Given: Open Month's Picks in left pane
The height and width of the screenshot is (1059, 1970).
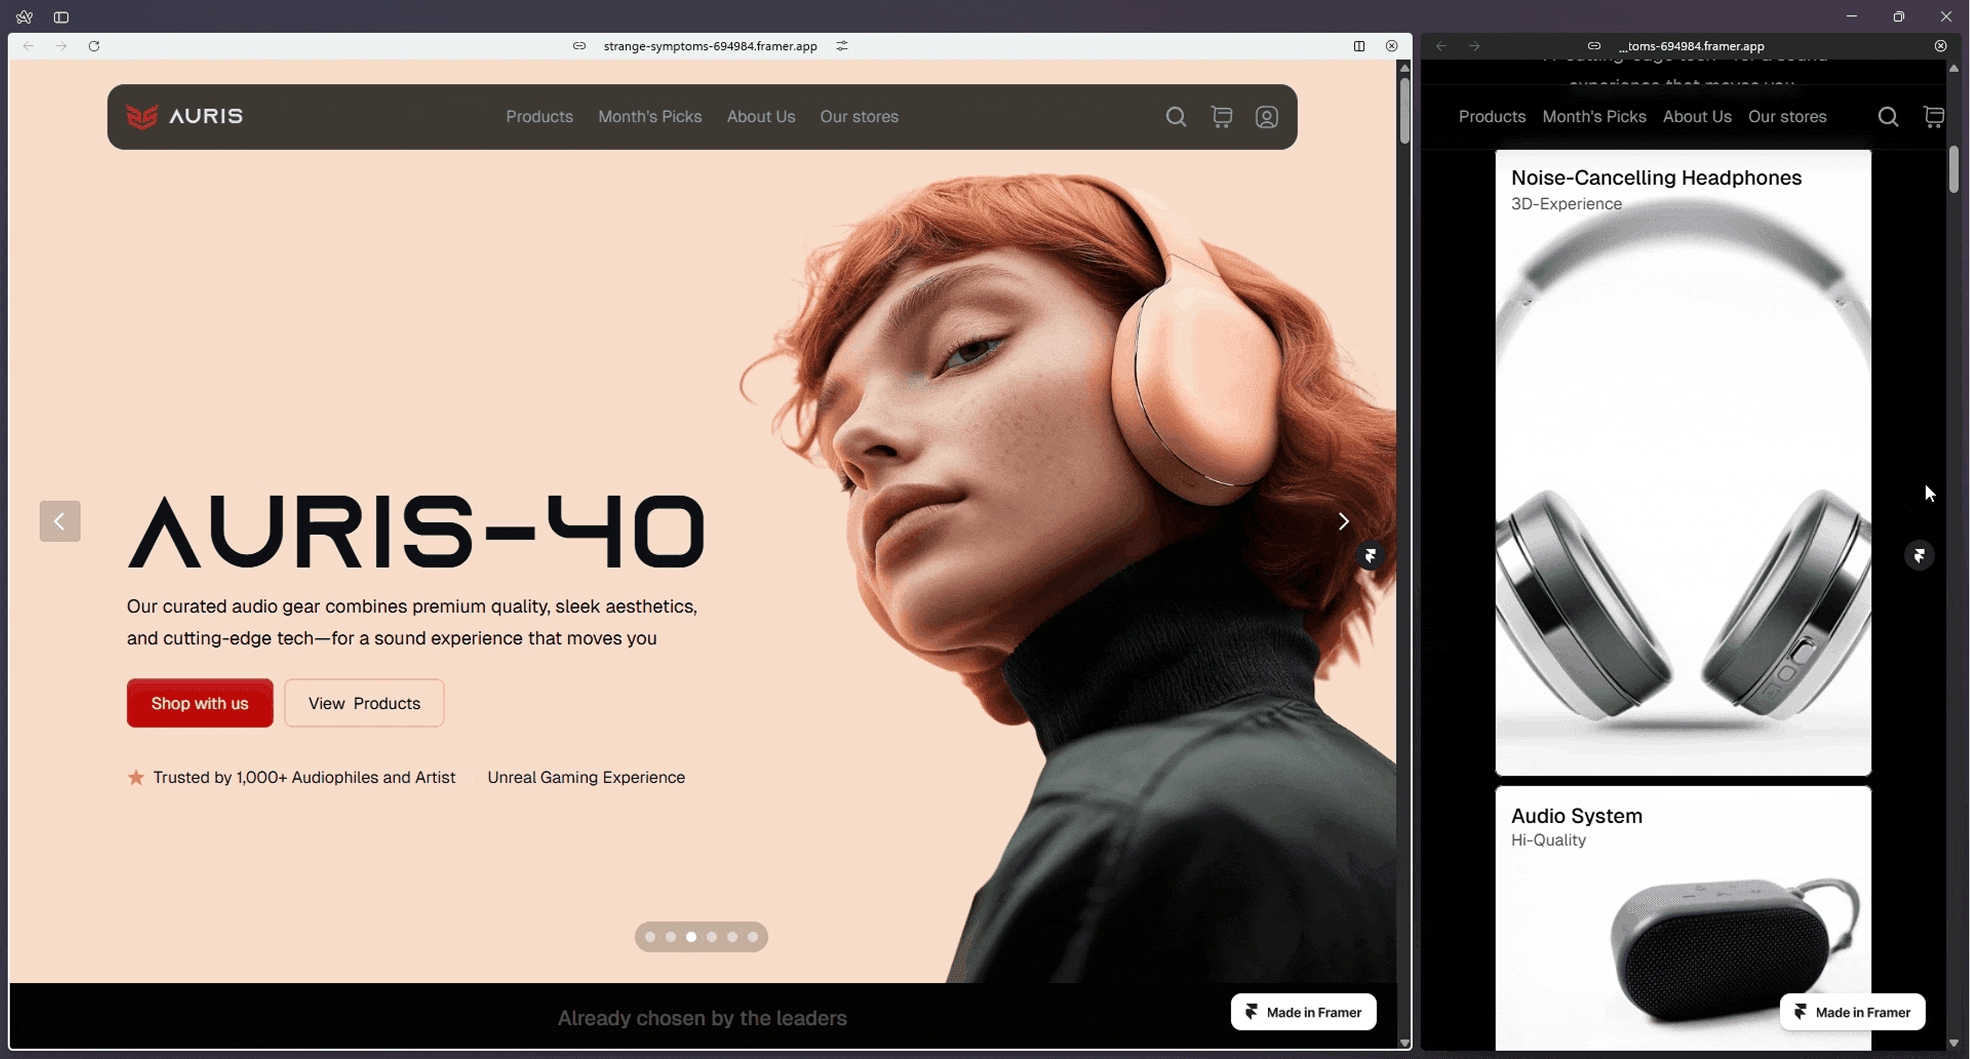Looking at the screenshot, I should pyautogui.click(x=650, y=117).
